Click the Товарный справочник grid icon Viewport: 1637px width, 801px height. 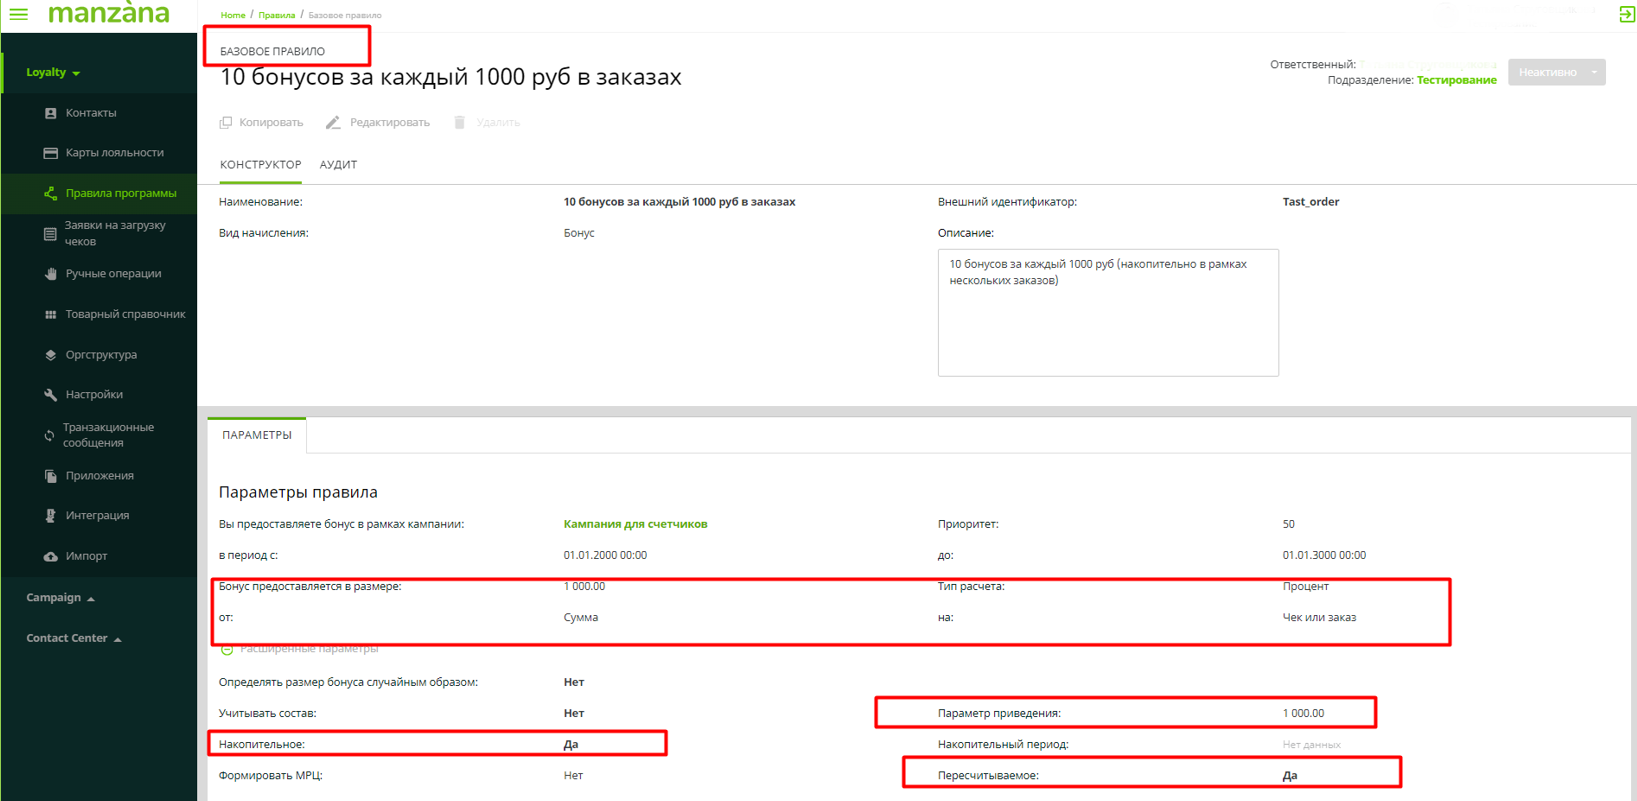click(x=50, y=314)
